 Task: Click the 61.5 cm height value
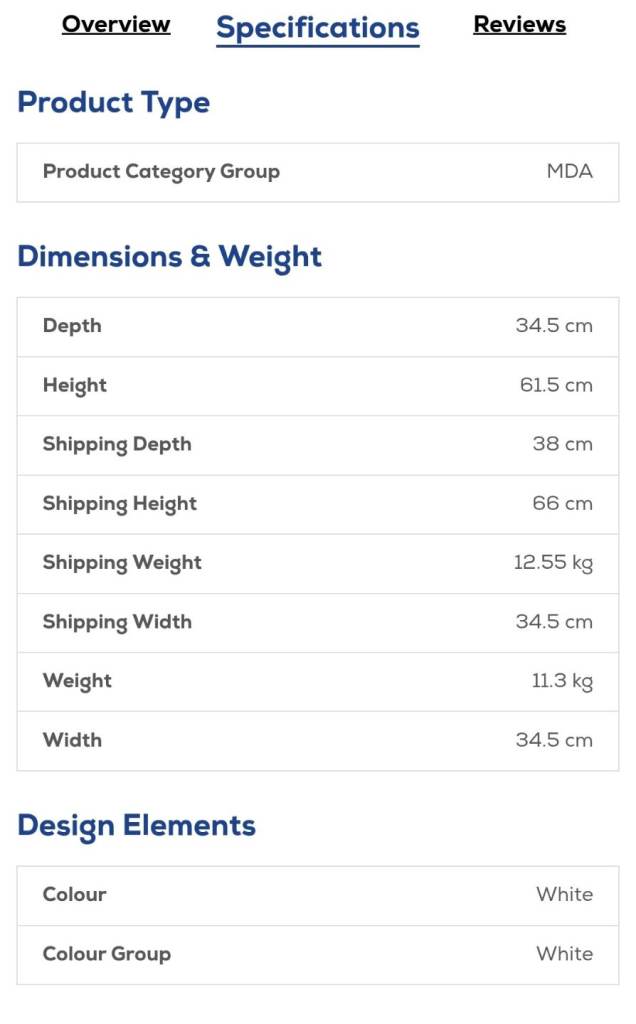[x=556, y=385]
